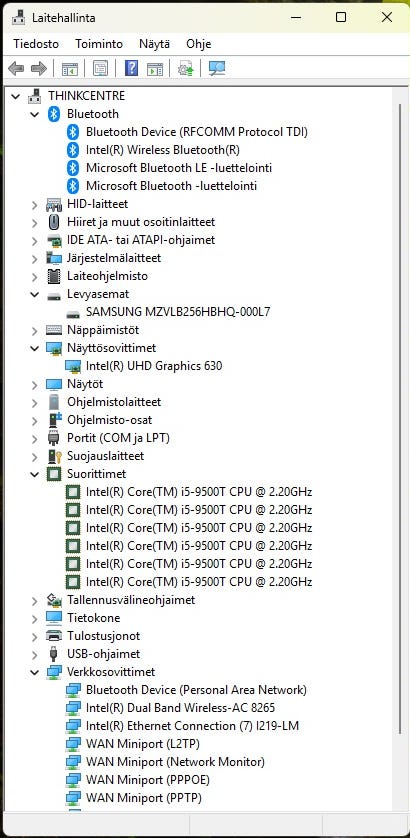Select Intel(R) Ethernet Connection (7) I219-LM
The width and height of the screenshot is (410, 838).
click(192, 726)
